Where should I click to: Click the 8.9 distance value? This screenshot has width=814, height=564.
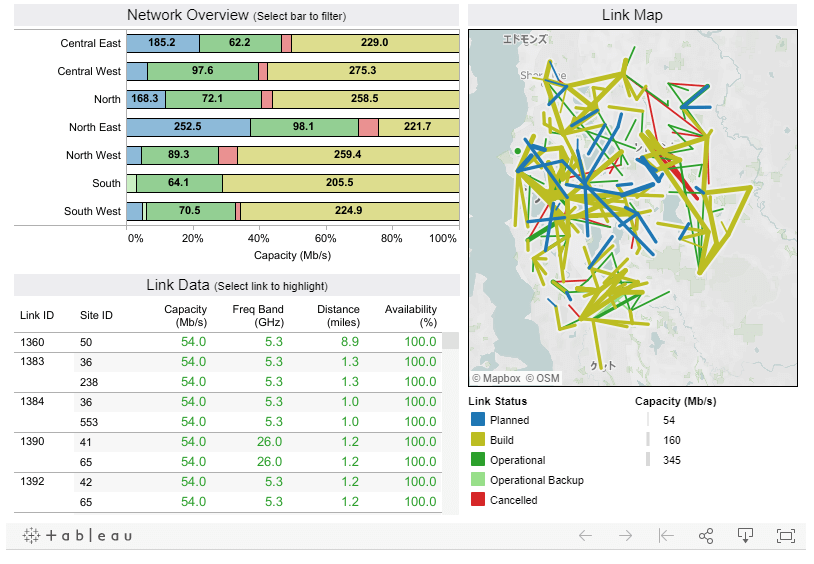[350, 342]
